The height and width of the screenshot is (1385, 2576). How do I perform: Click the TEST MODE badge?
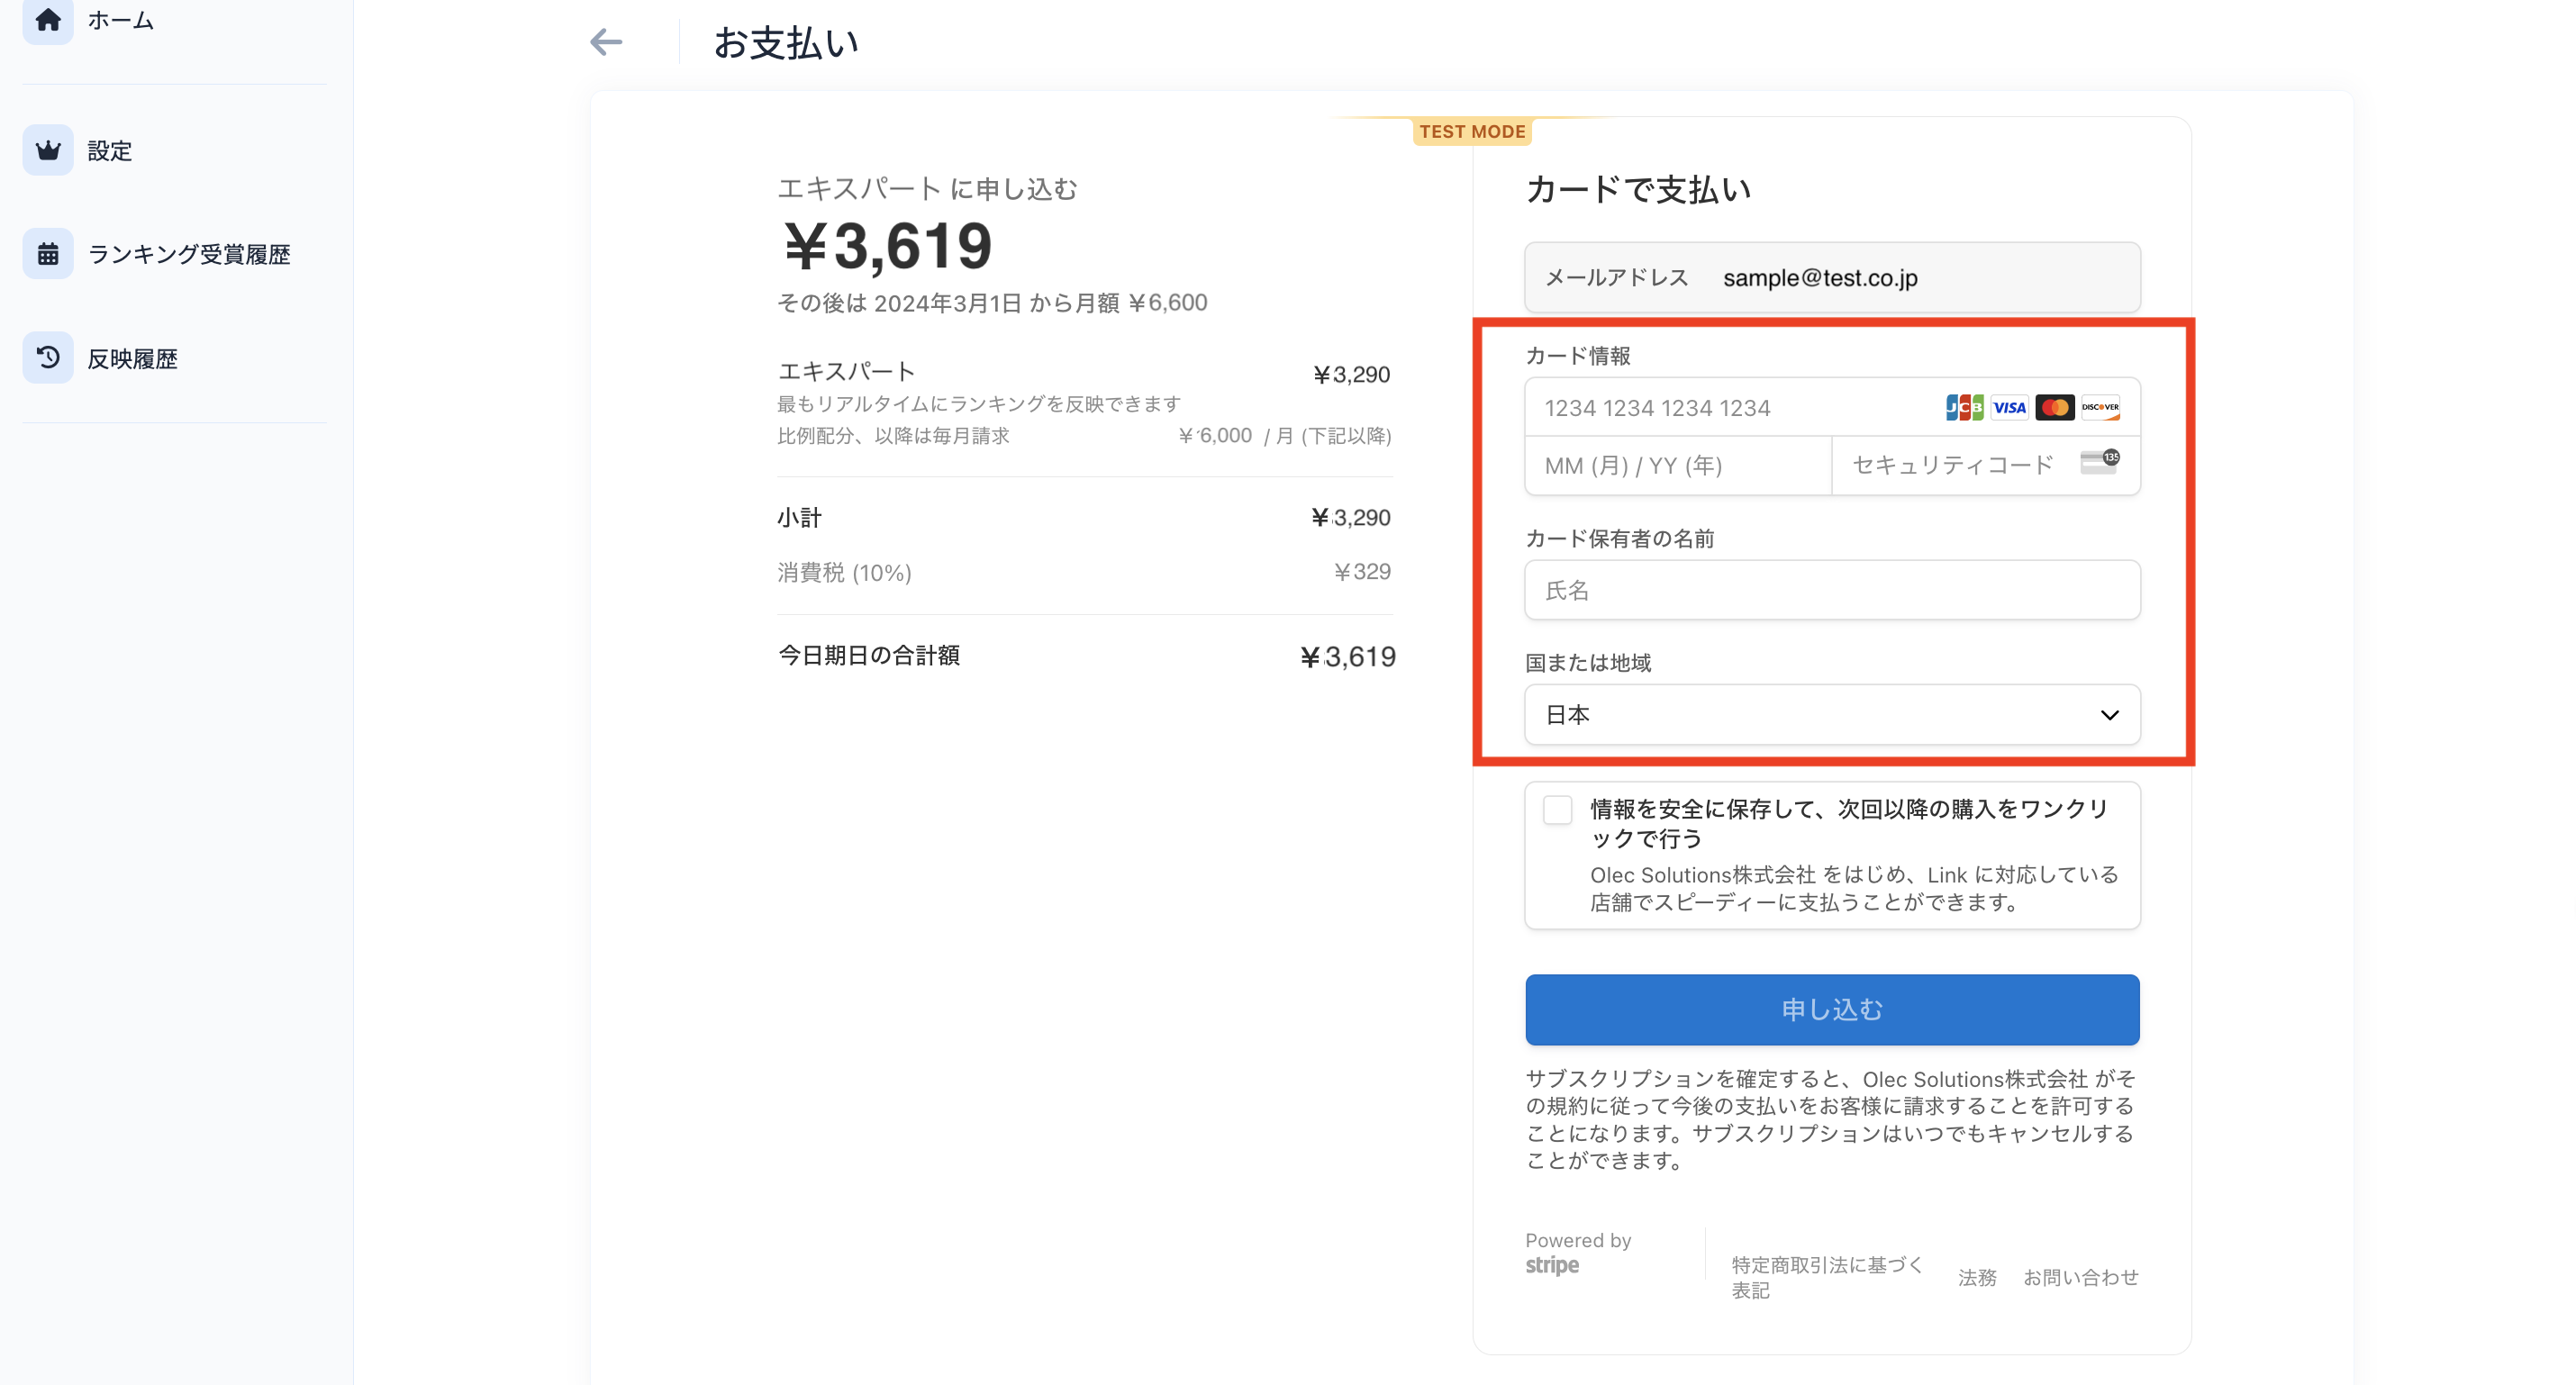coord(1472,131)
